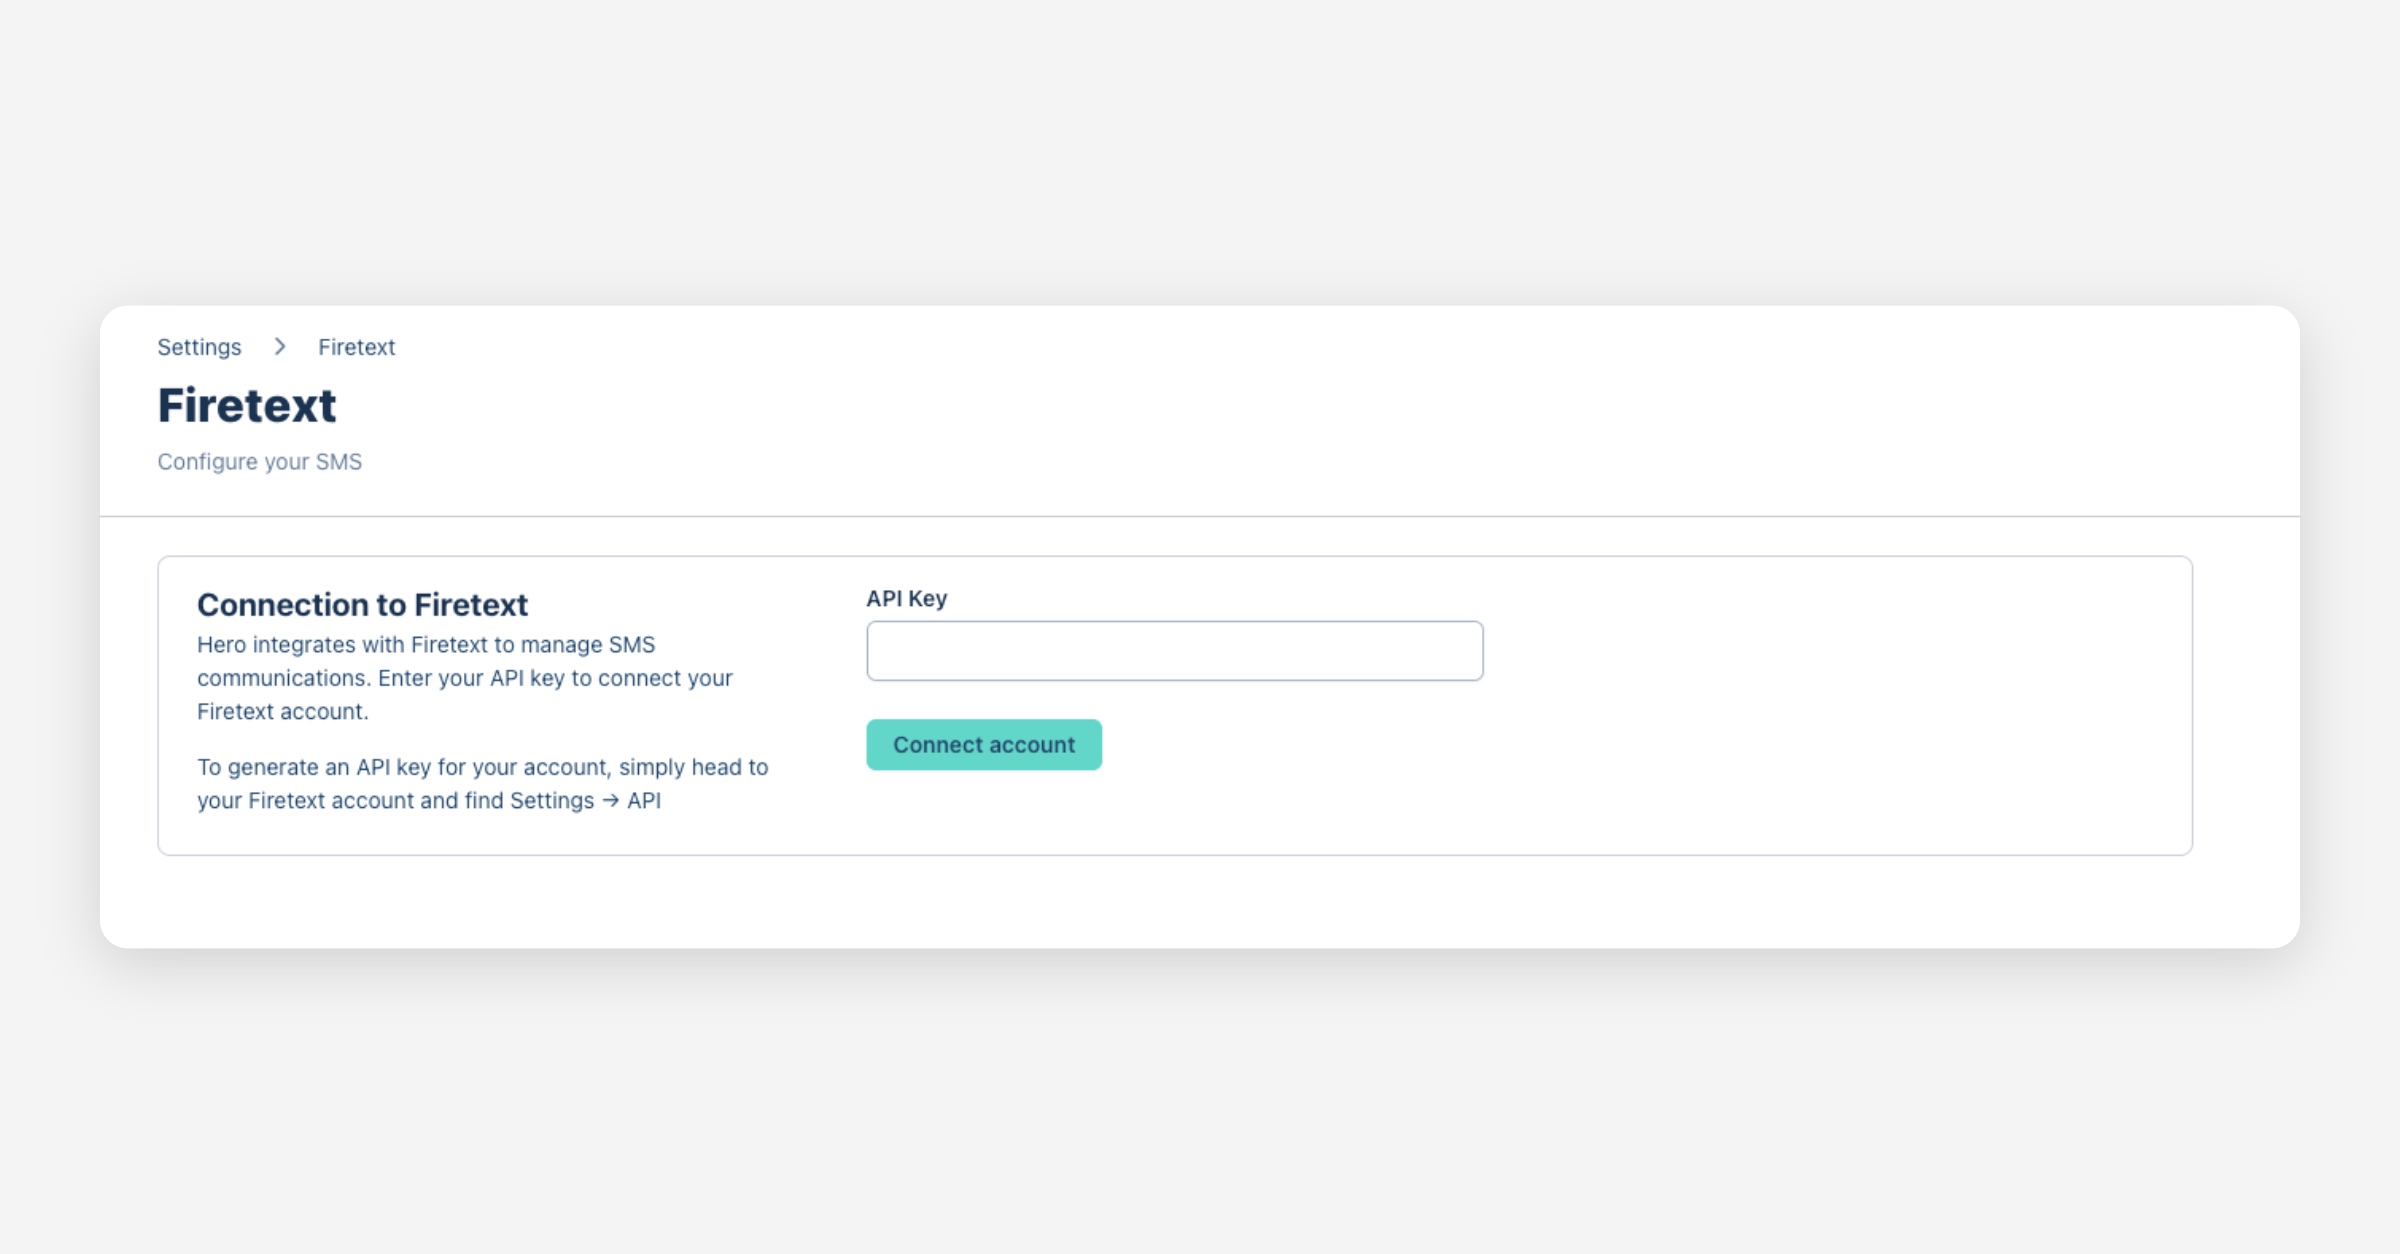
Task: Click the bold Firetext page heading
Action: click(247, 405)
